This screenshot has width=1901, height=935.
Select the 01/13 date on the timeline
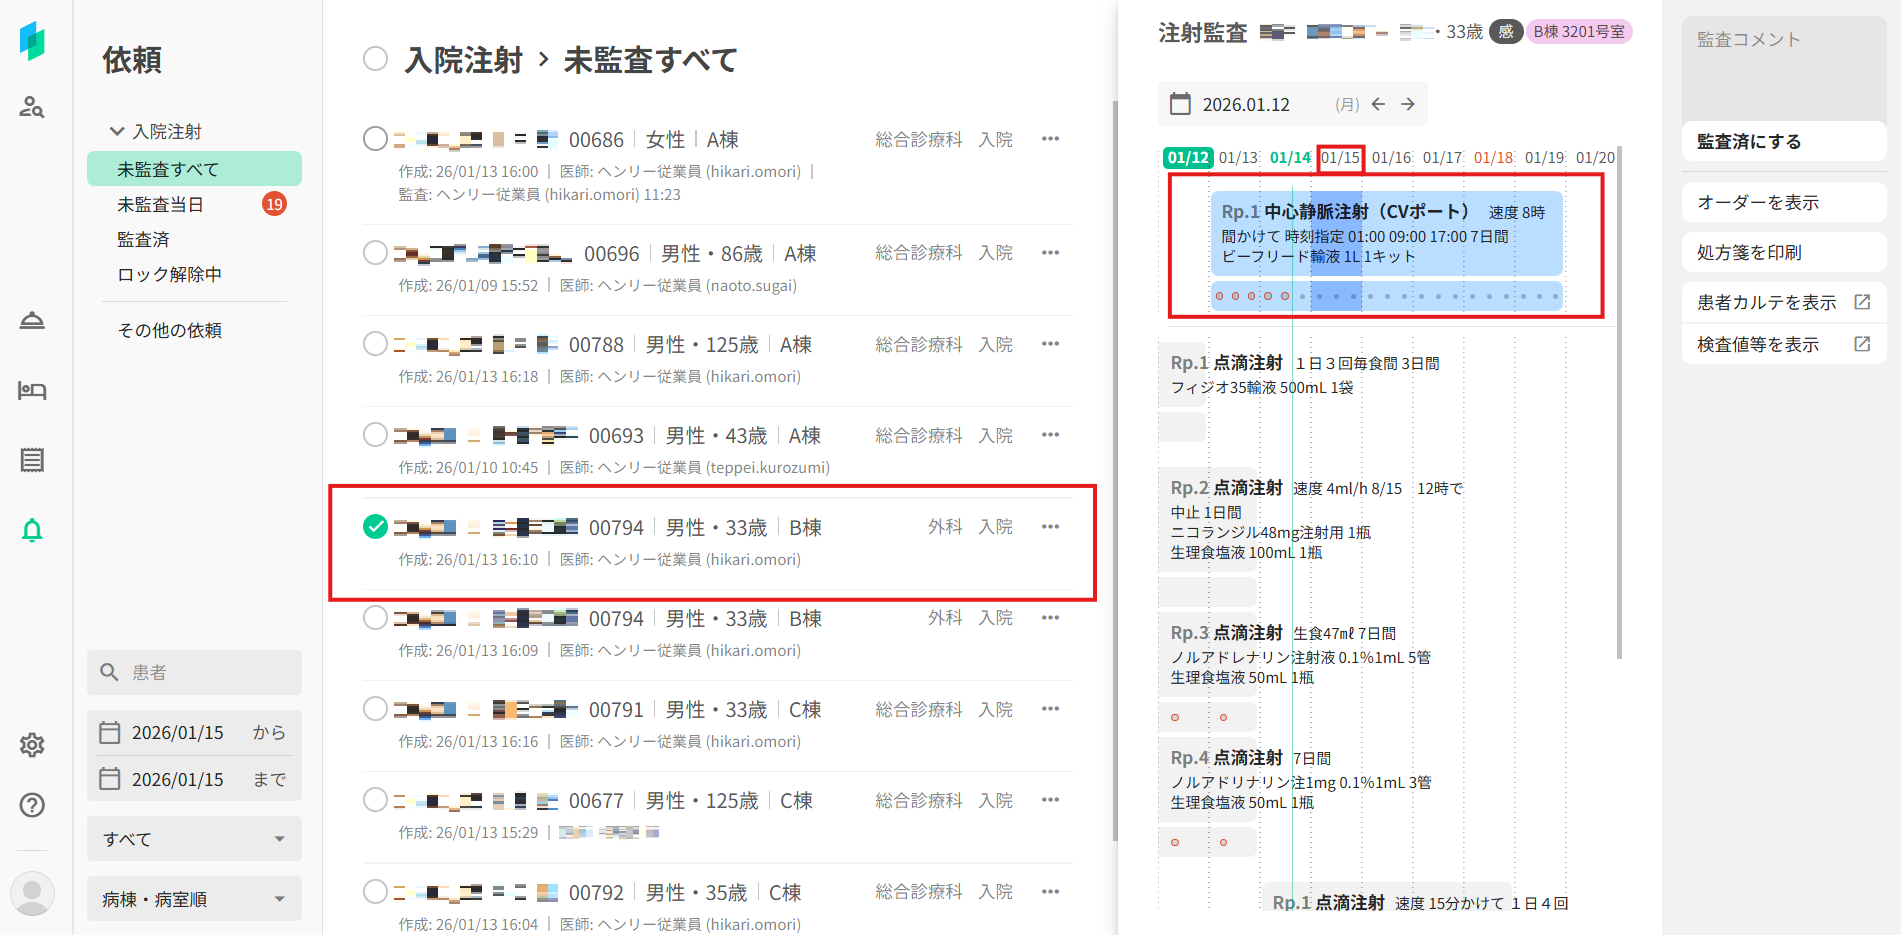click(1239, 157)
